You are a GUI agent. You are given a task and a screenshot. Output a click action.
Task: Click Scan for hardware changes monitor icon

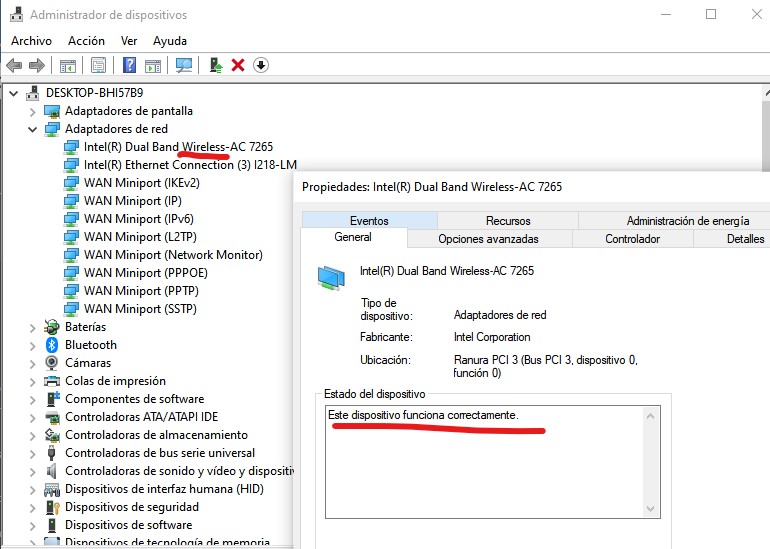tap(184, 65)
